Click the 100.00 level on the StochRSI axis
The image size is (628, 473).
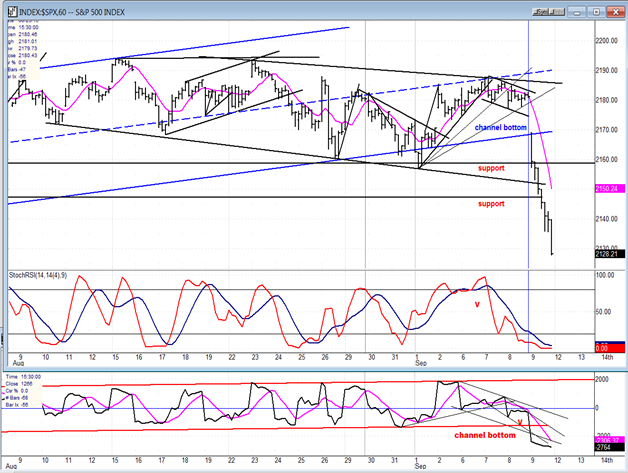click(606, 275)
